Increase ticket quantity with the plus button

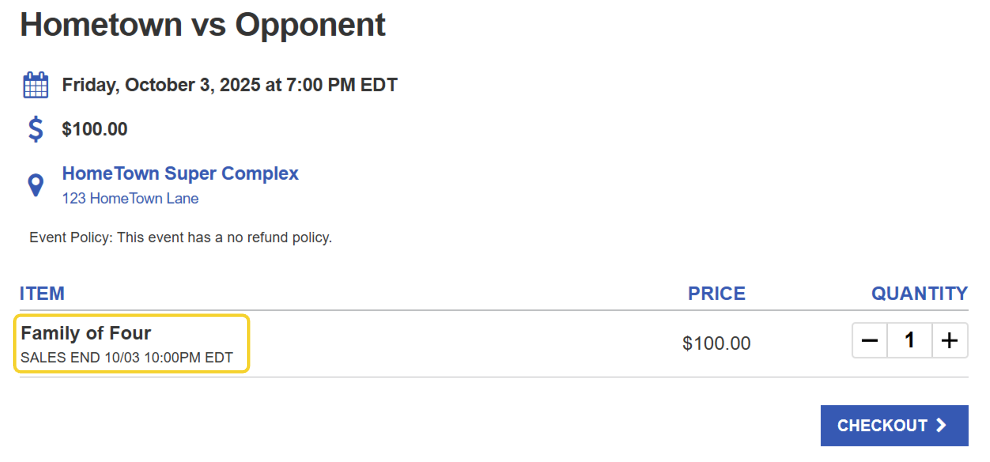[x=949, y=341]
